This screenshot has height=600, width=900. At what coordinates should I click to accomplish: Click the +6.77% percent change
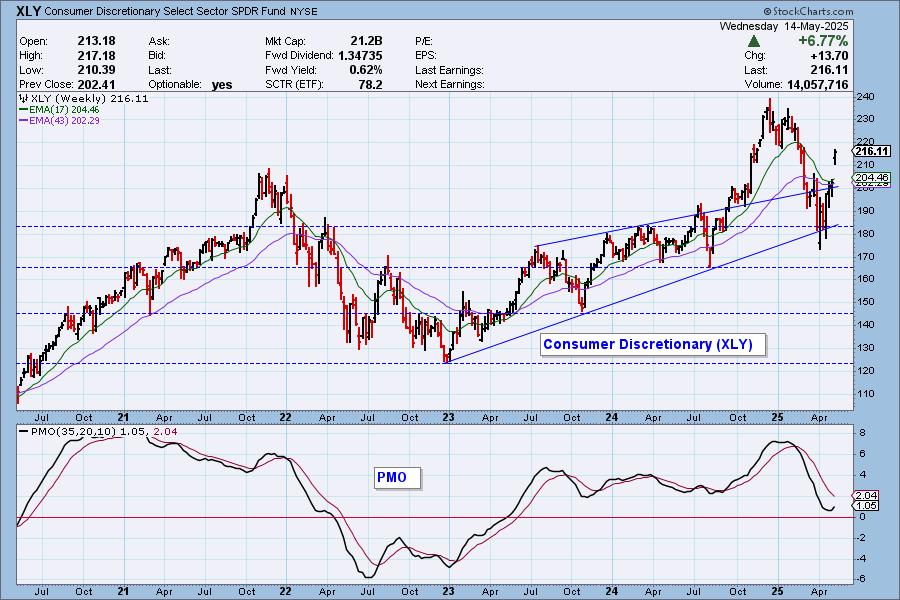click(823, 41)
